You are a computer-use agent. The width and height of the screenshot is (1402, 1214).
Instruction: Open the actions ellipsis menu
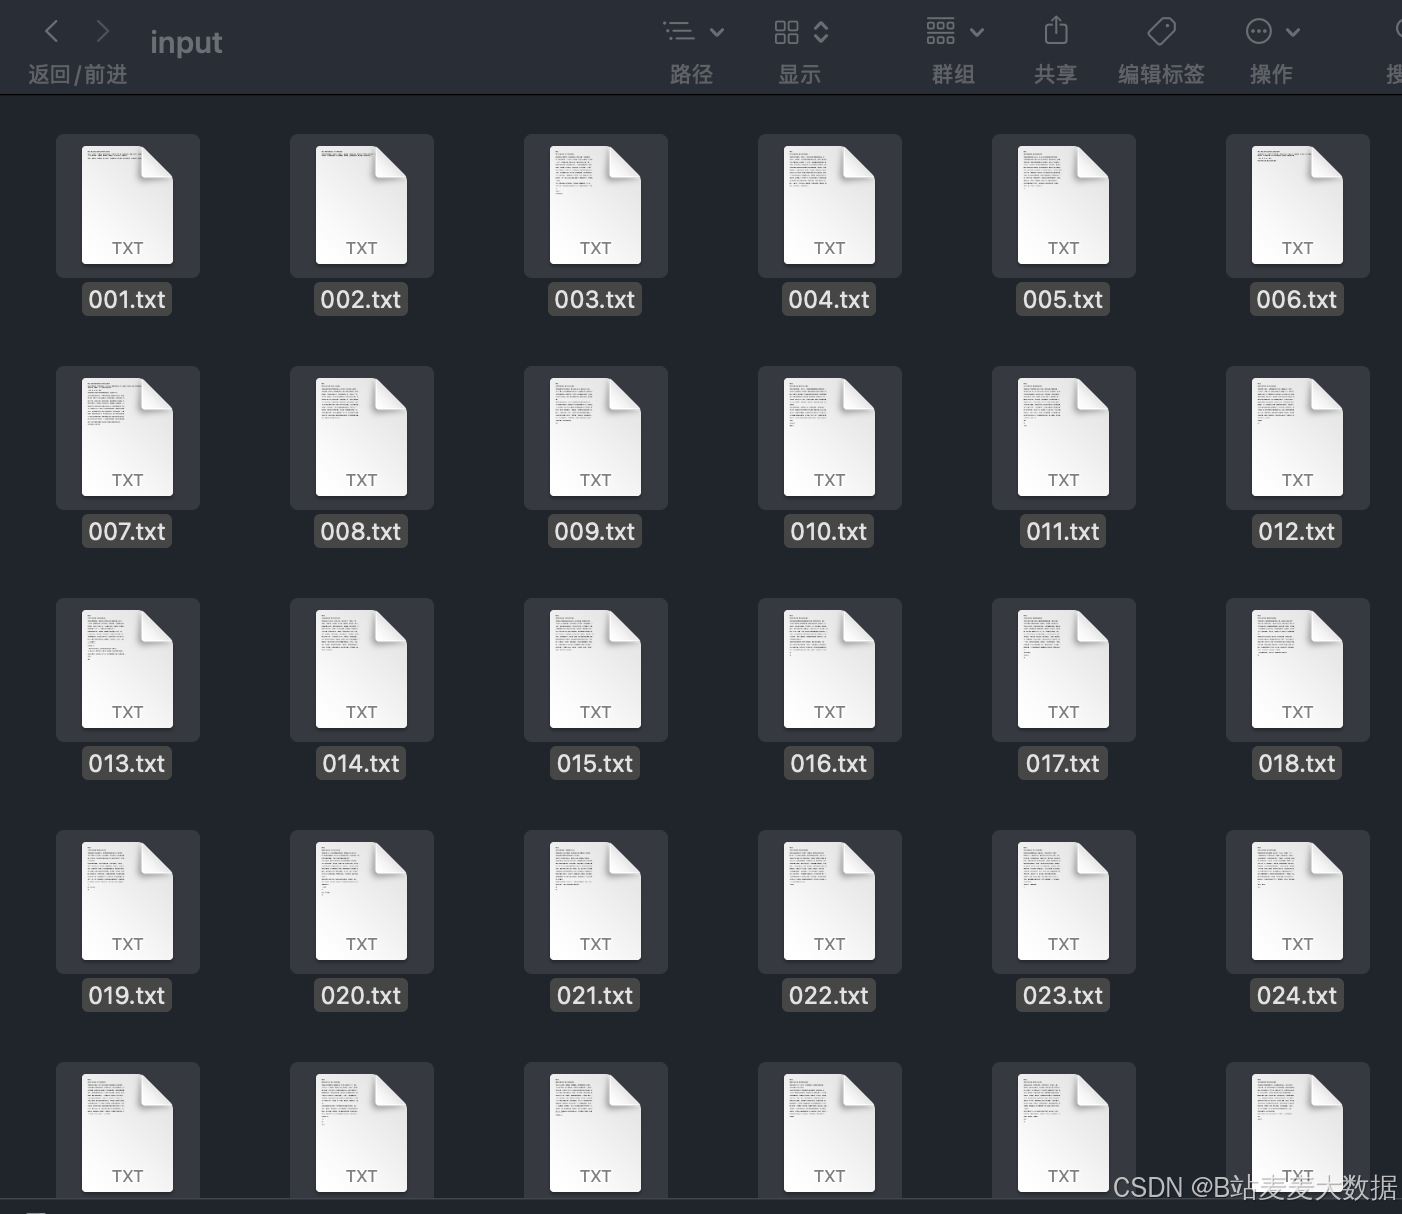pos(1259,32)
